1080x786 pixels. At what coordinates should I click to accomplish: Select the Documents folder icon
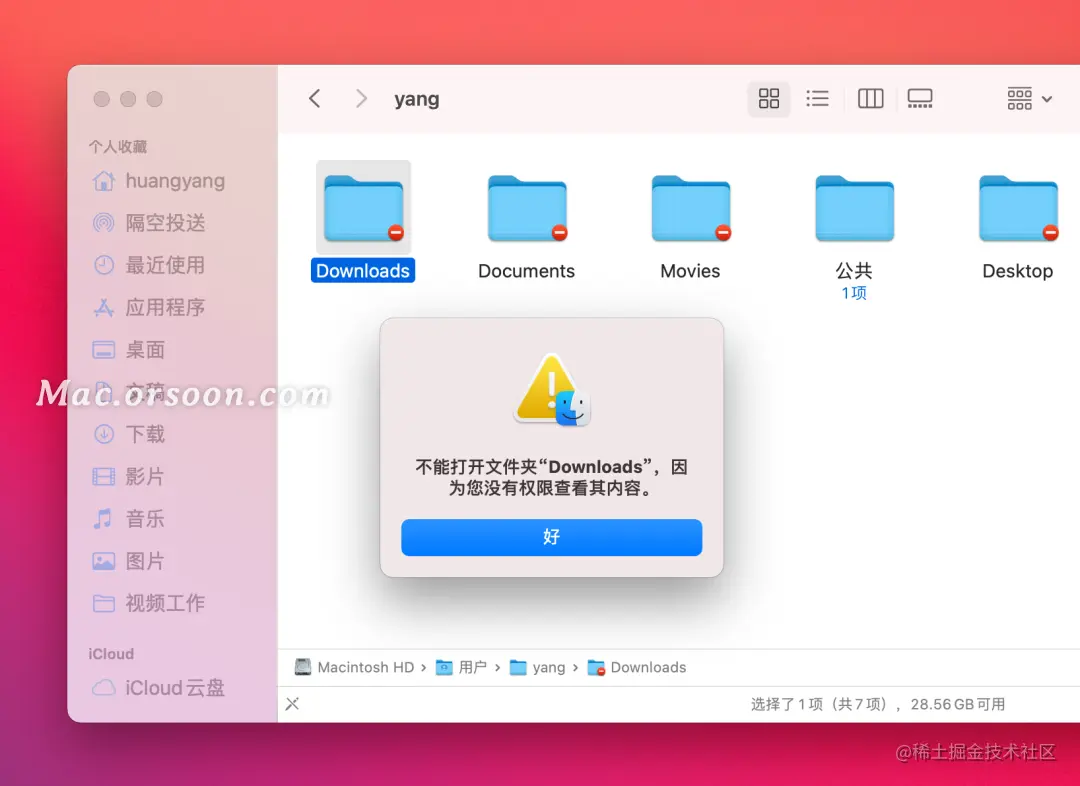(x=527, y=209)
